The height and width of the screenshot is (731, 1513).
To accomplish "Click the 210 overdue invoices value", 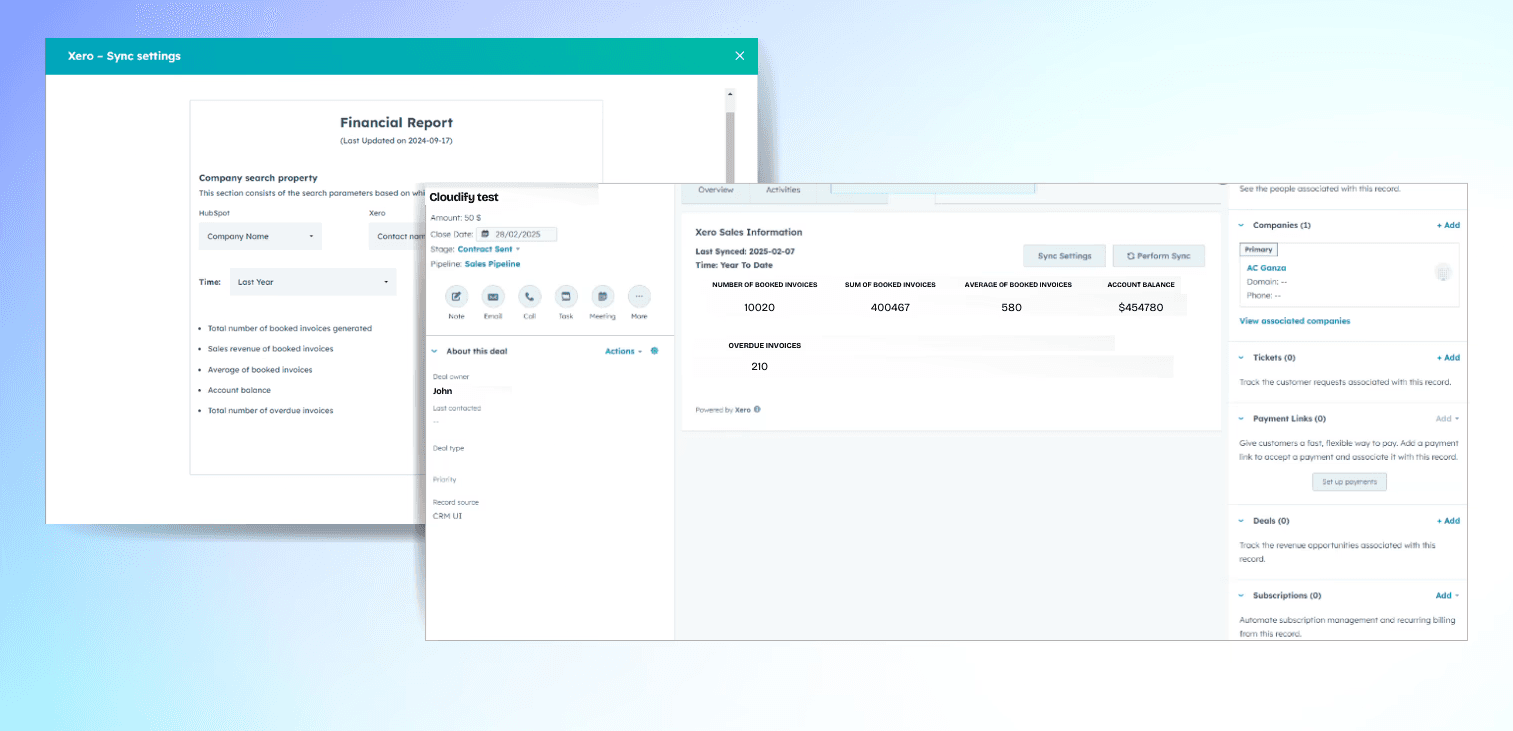I will coord(759,366).
